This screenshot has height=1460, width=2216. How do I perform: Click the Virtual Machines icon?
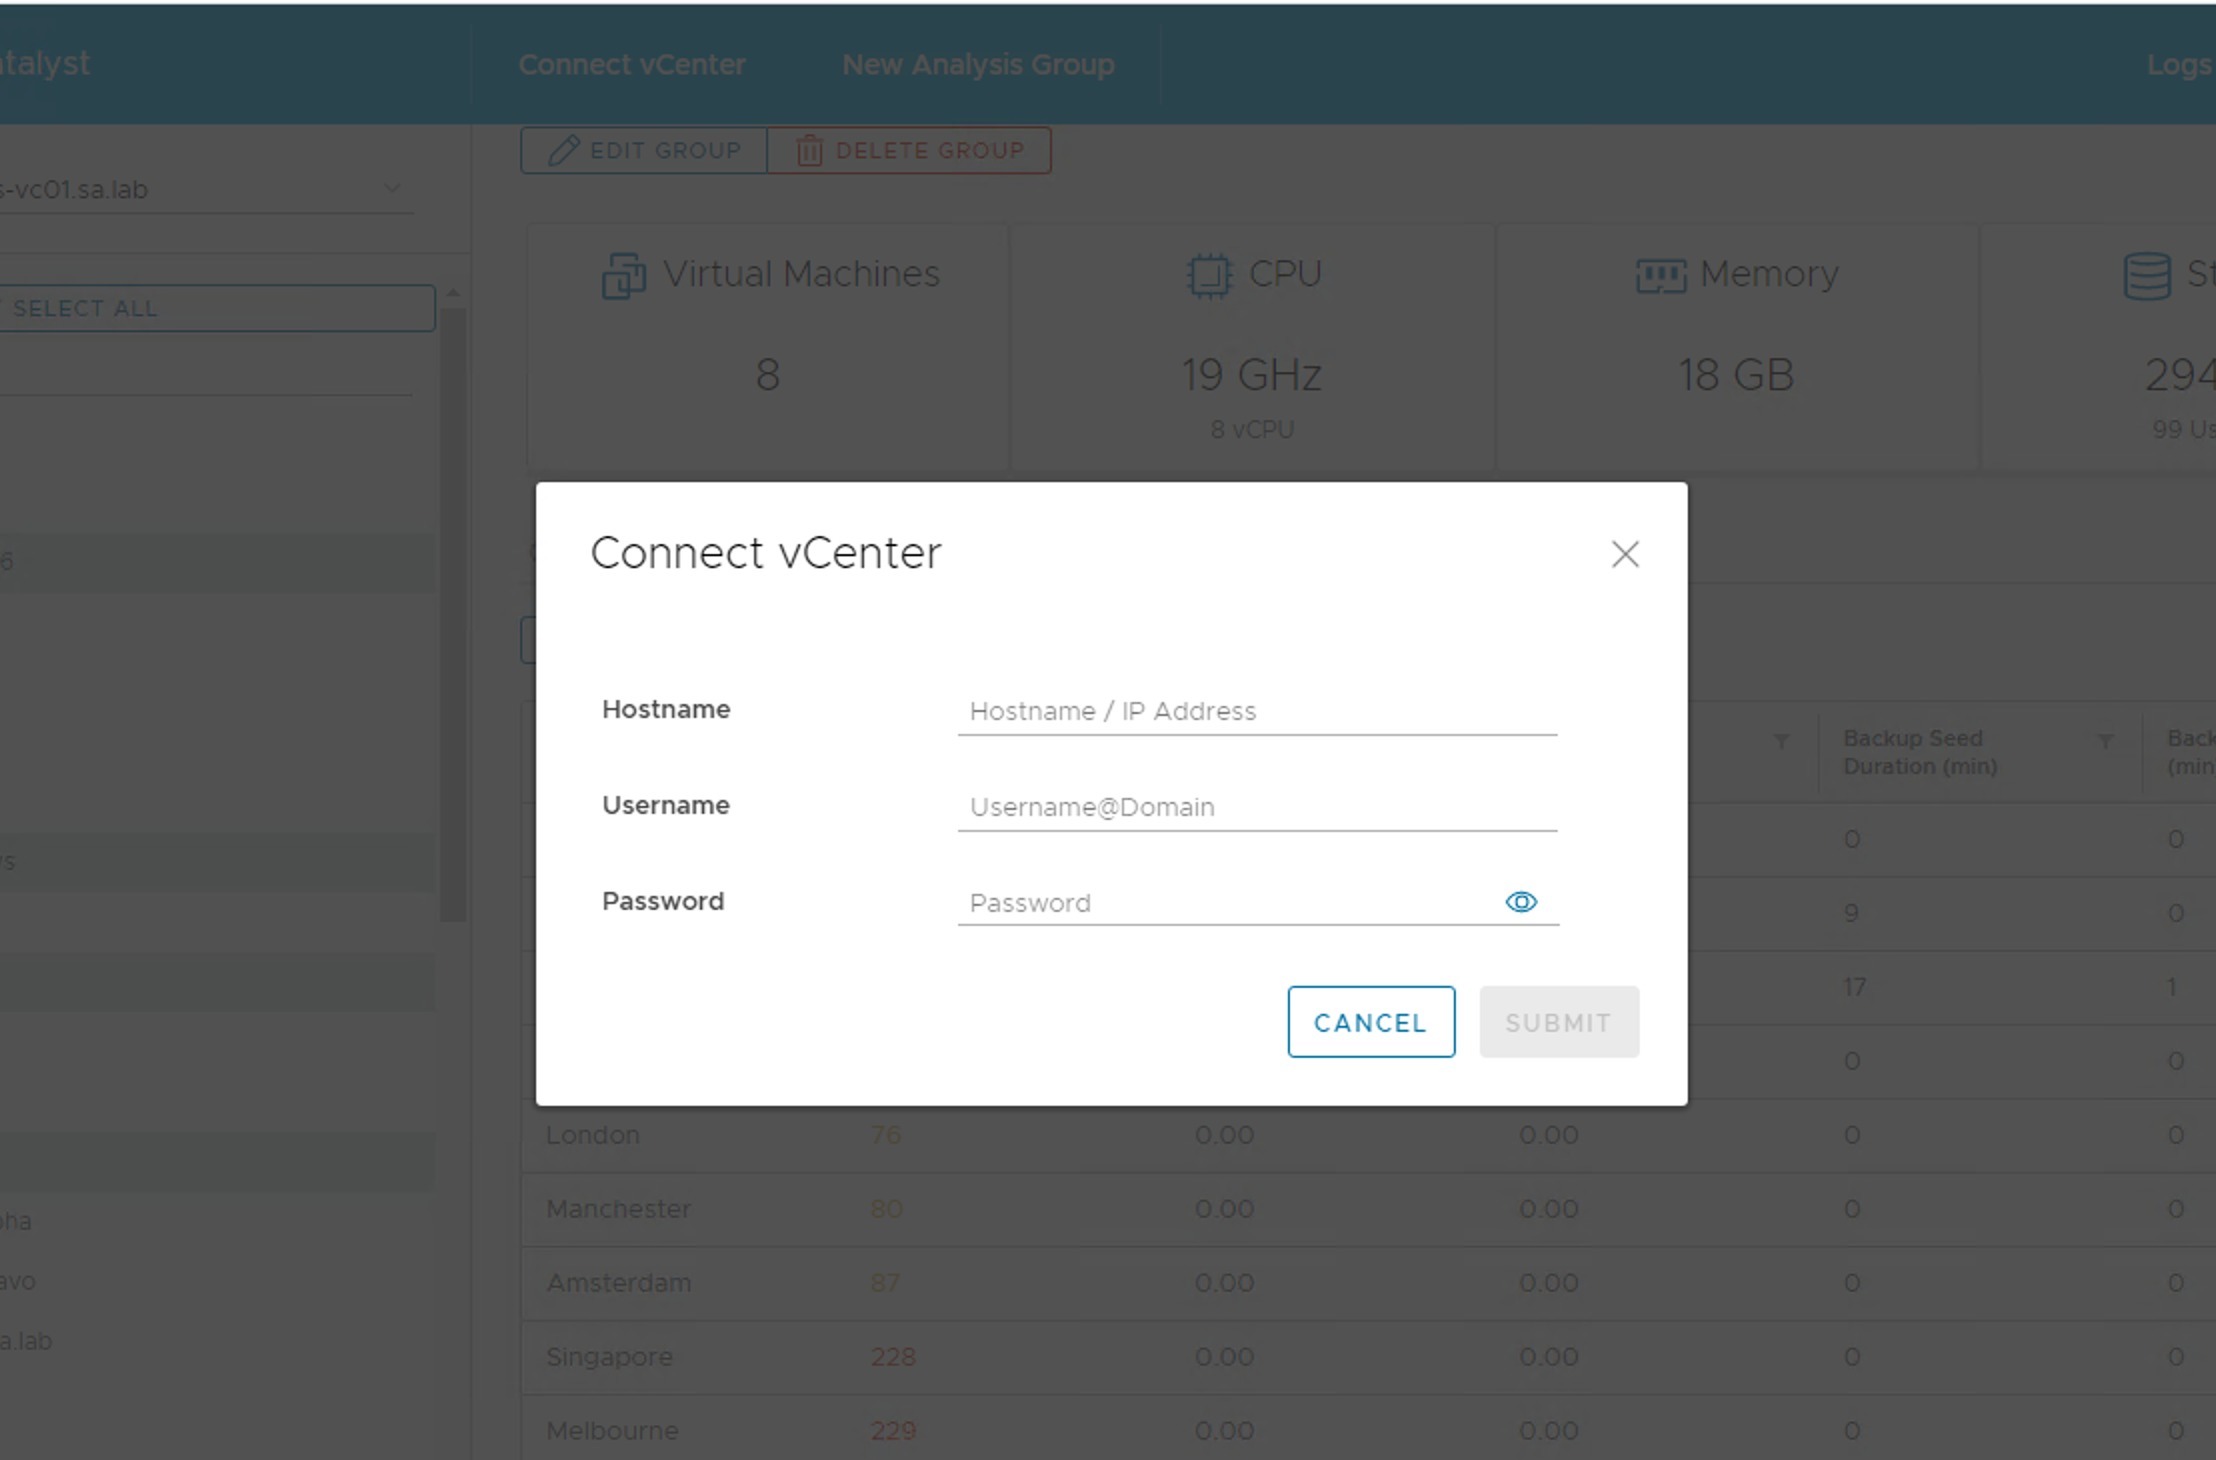tap(622, 276)
